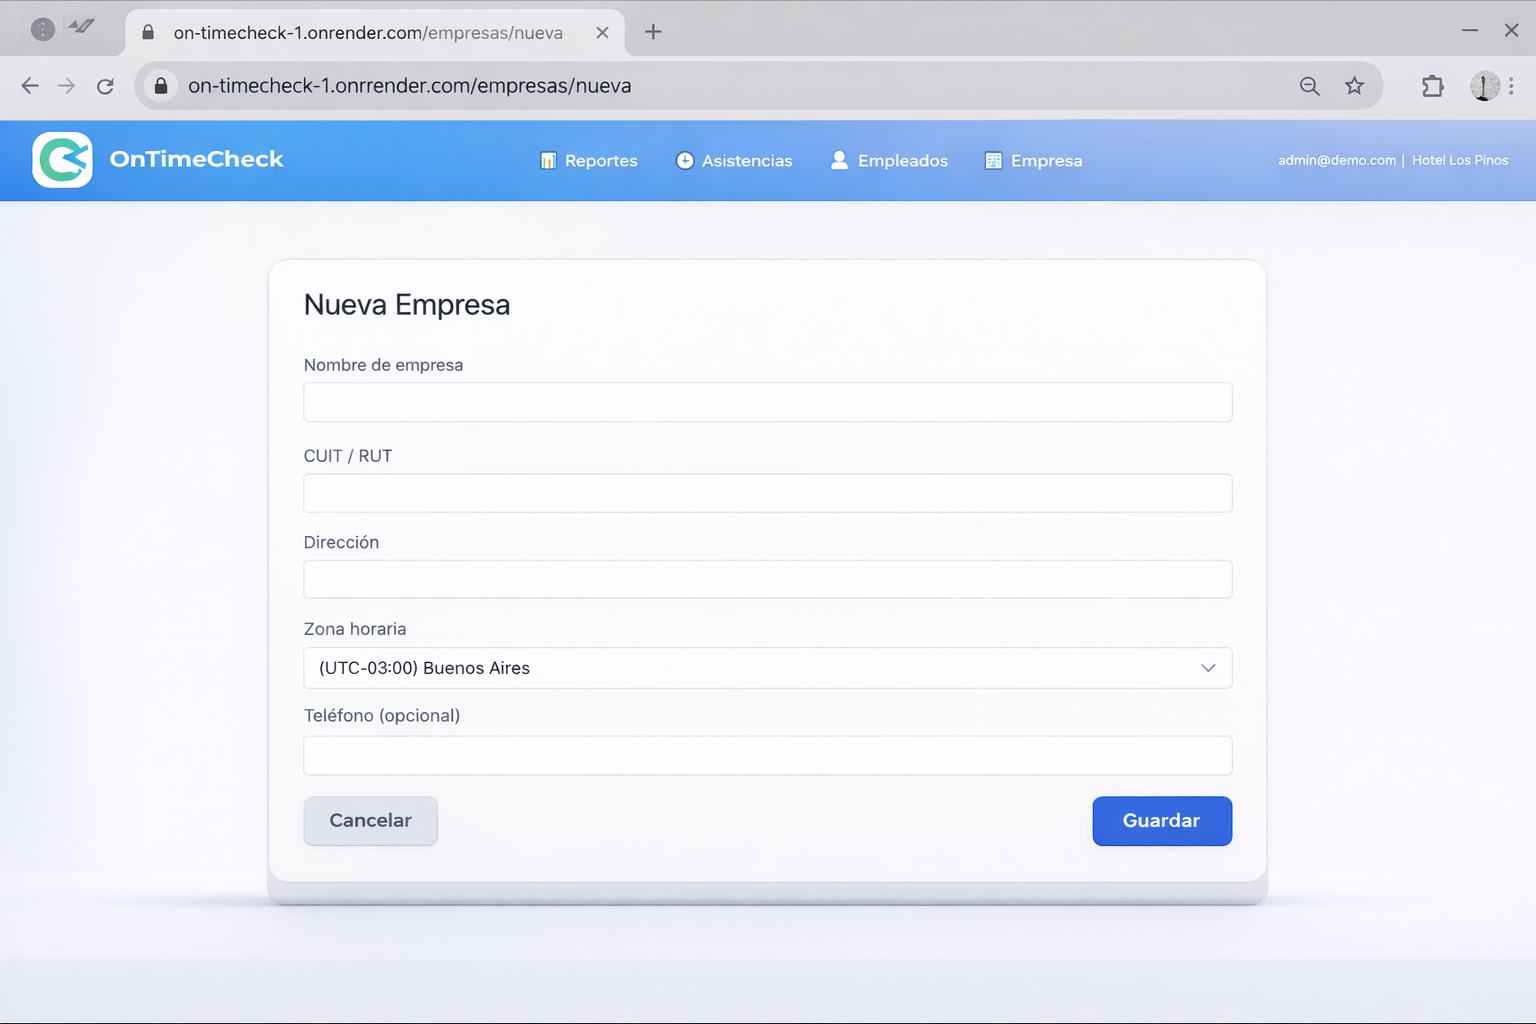This screenshot has width=1536, height=1024.
Task: Expand the Zona horaria dropdown
Action: coord(767,668)
